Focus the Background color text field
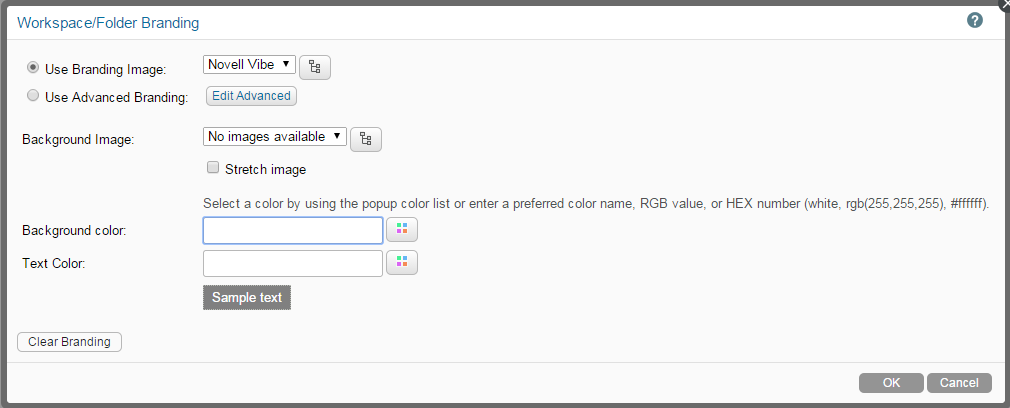 [x=293, y=231]
